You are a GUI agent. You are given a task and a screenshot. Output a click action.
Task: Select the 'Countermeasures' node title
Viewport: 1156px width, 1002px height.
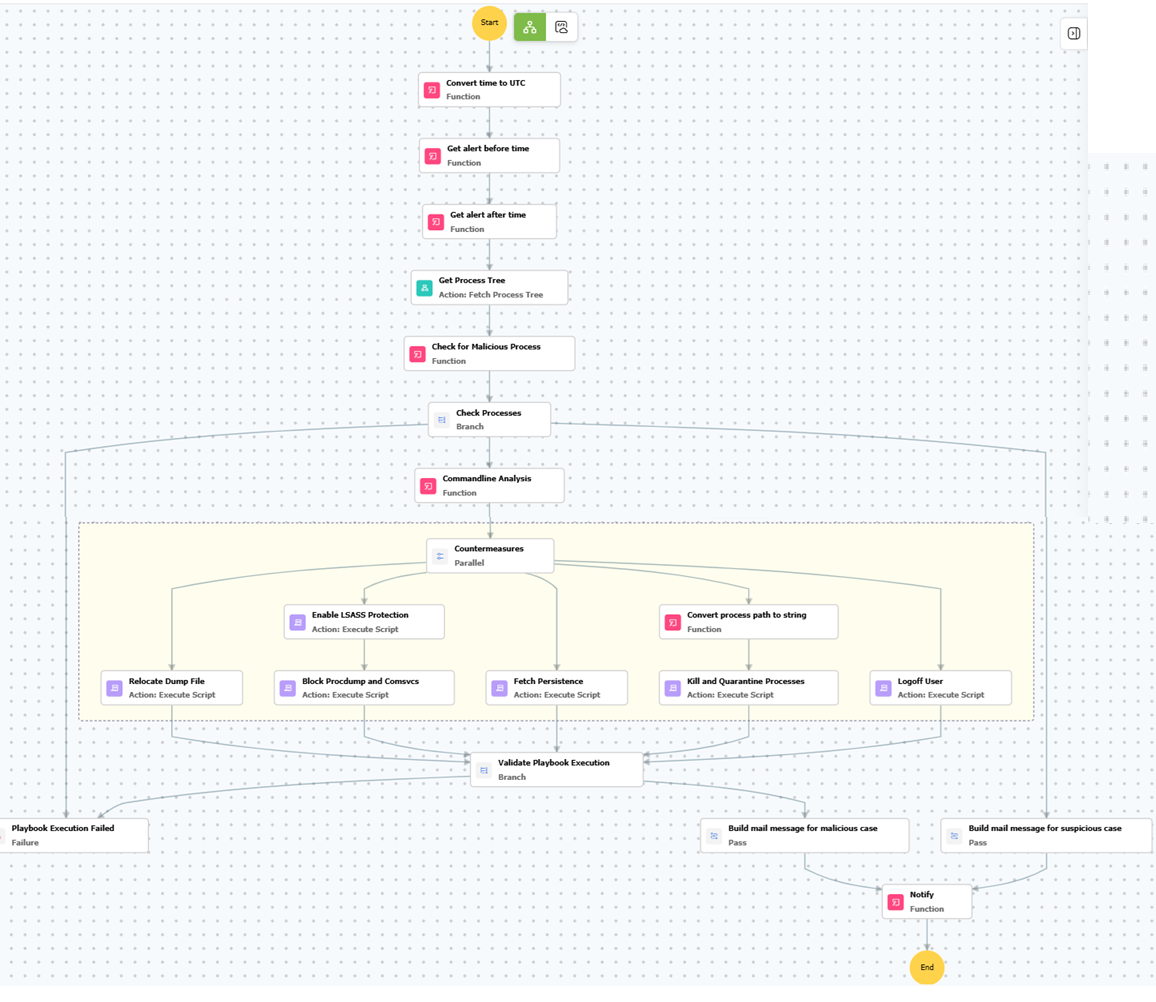(x=489, y=549)
